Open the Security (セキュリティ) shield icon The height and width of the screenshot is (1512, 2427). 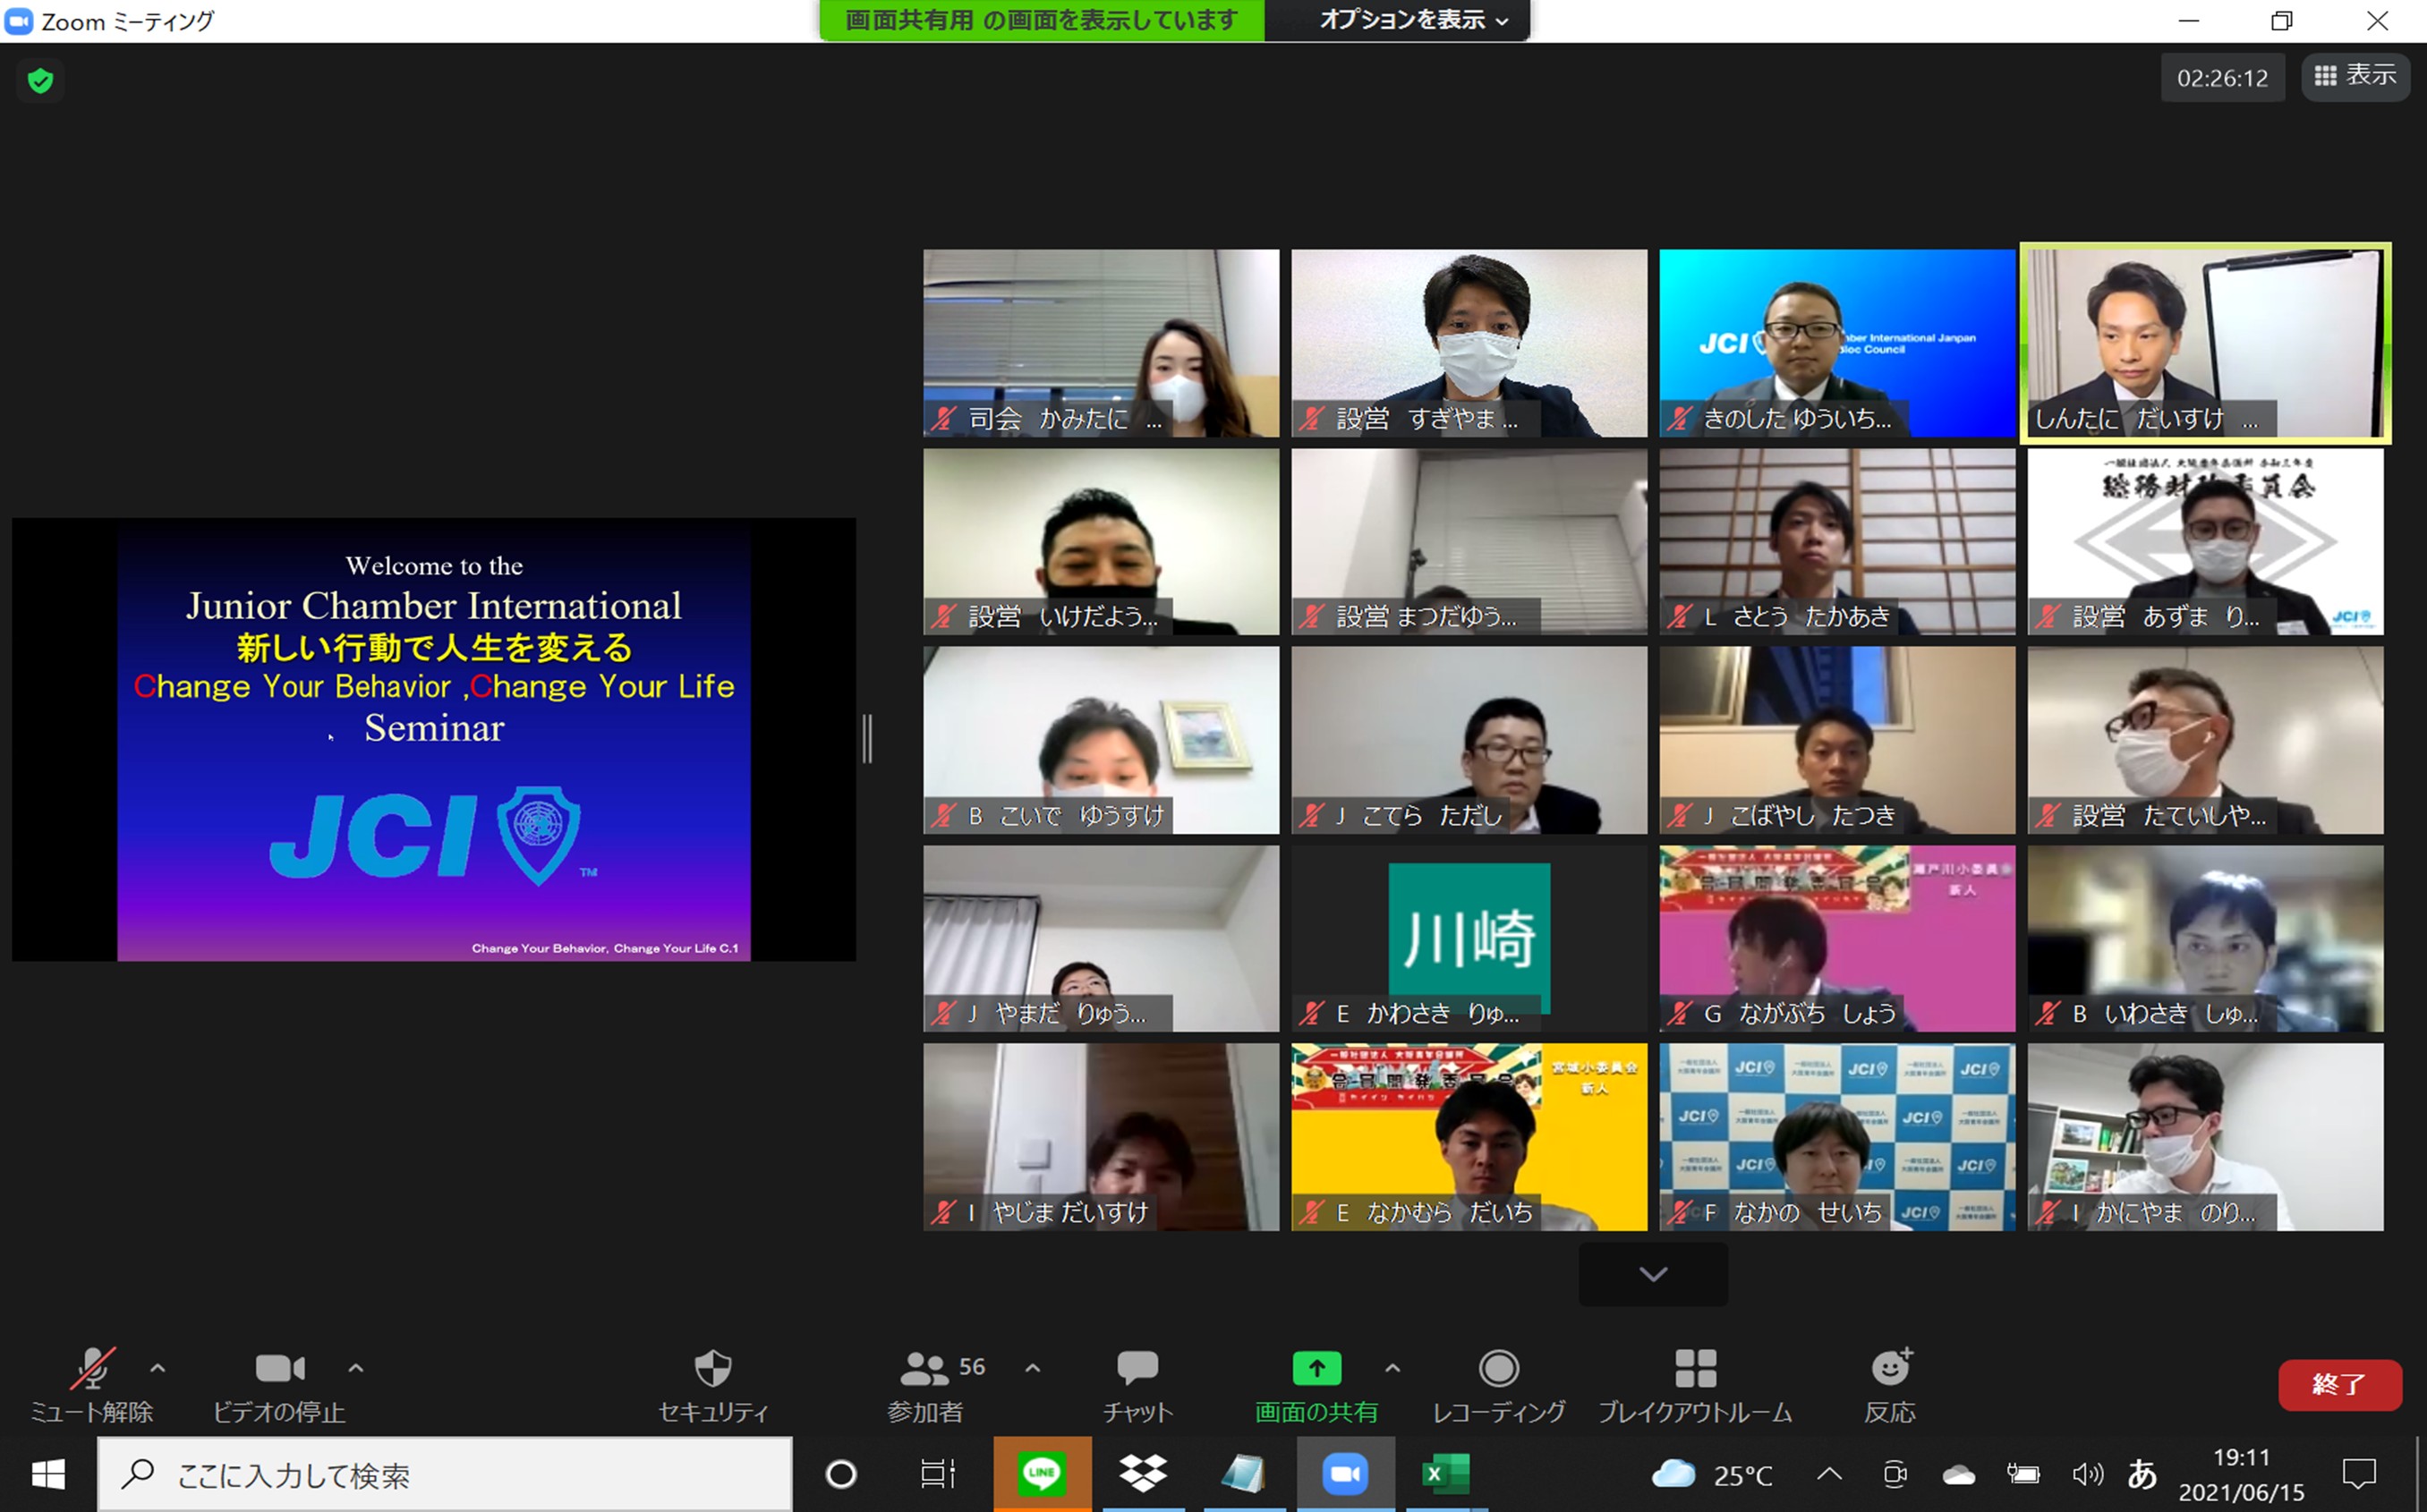713,1368
